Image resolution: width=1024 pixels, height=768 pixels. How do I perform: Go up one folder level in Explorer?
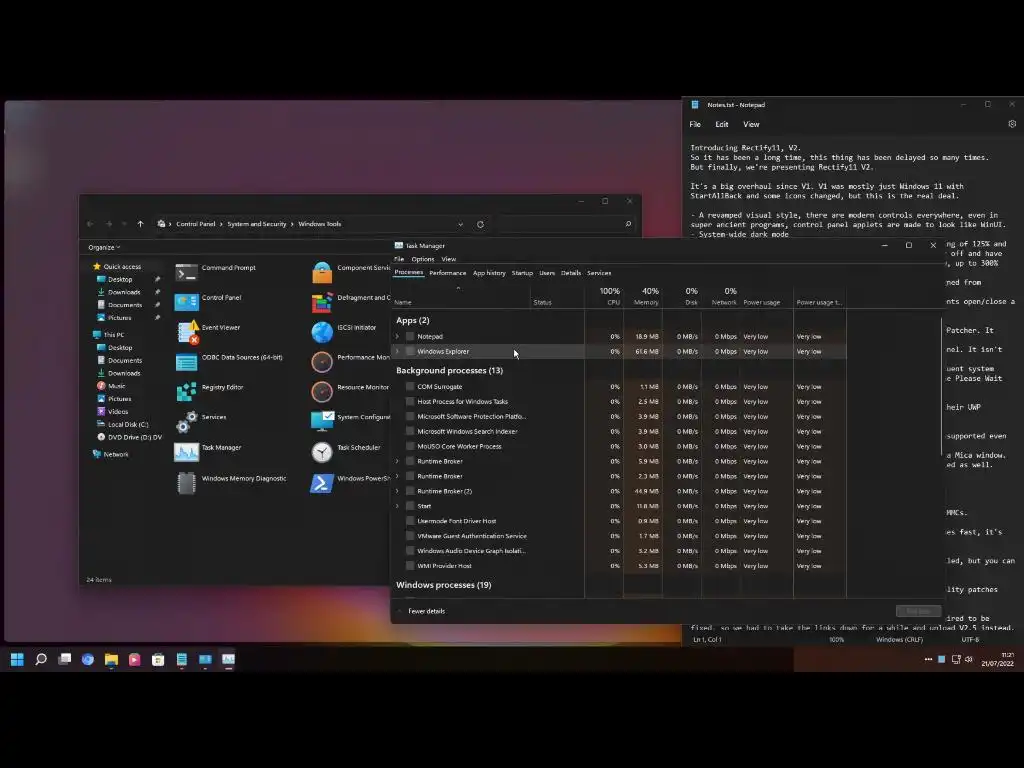click(140, 224)
